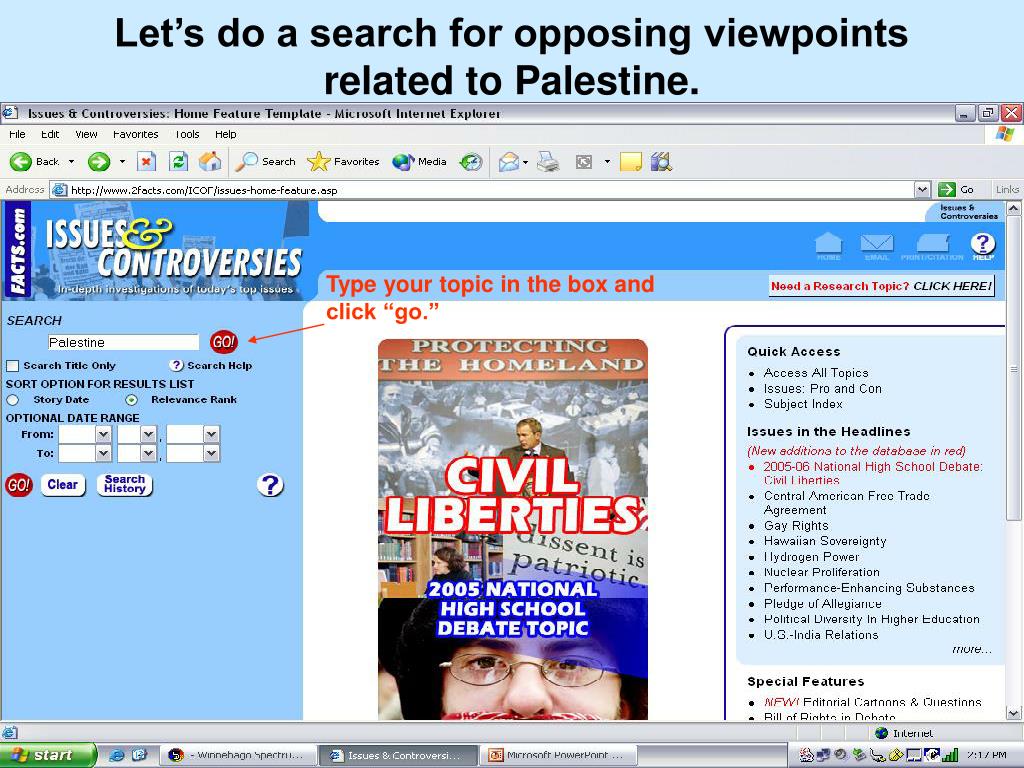The image size is (1024, 768).
Task: Click the green Go arrow by the address bar
Action: pos(946,189)
